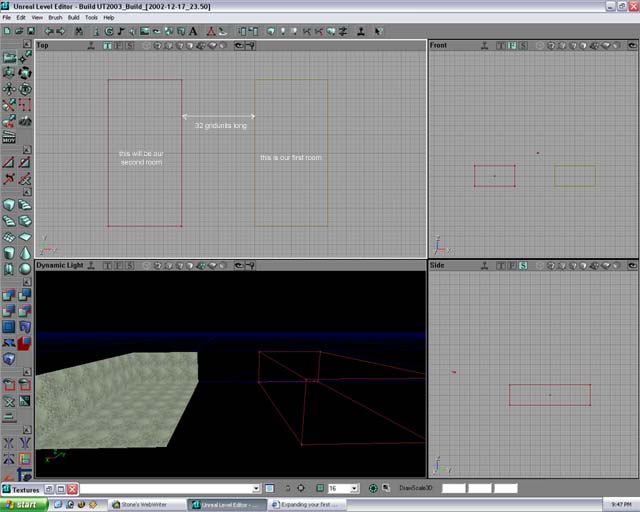640x512 pixels.
Task: Search for actors with binoculars icon
Action: pyautogui.click(x=79, y=31)
